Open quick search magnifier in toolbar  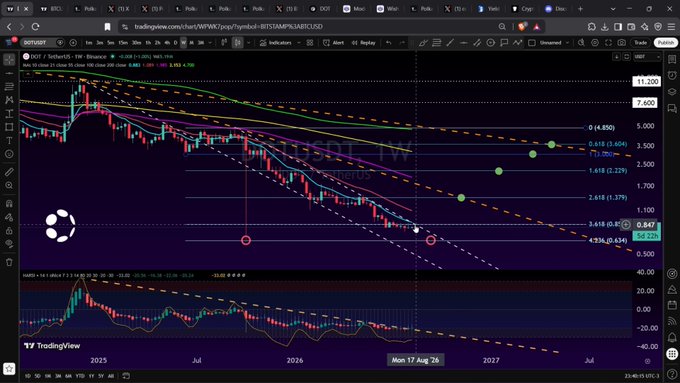pos(581,43)
